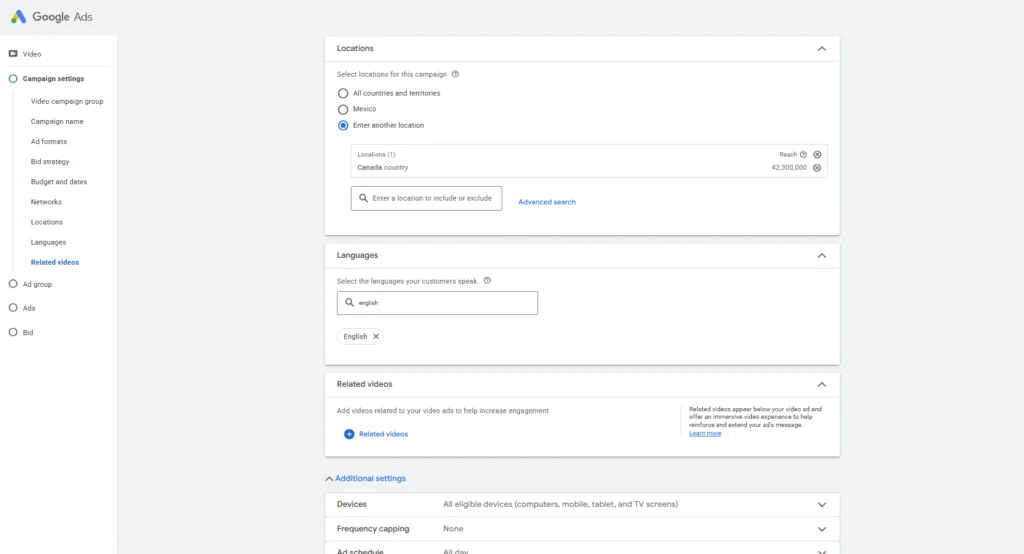Click Locations (1) header text
Viewport: 1024px width, 554px height.
[376, 155]
